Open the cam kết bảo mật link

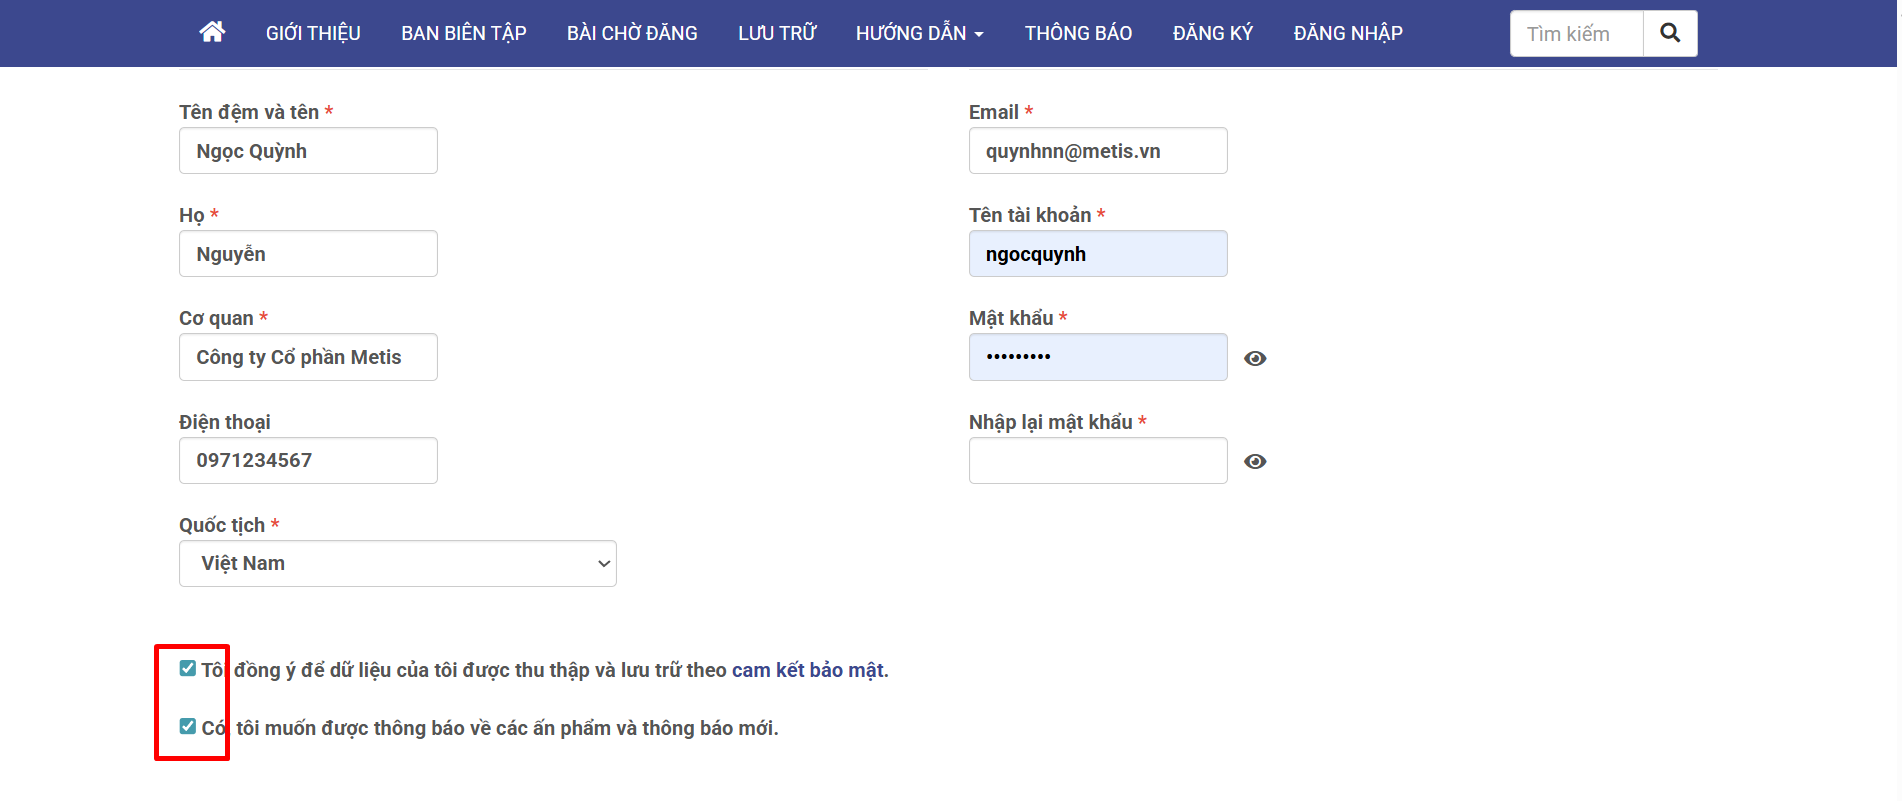pos(808,670)
